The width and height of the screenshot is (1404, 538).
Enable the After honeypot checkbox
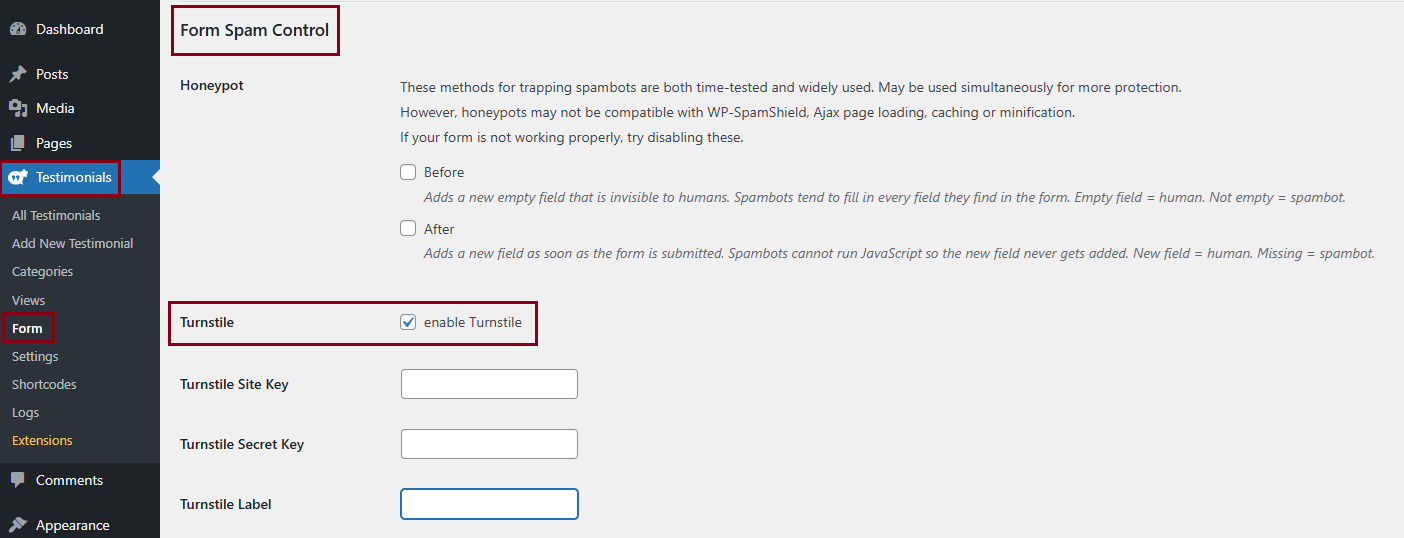[408, 228]
